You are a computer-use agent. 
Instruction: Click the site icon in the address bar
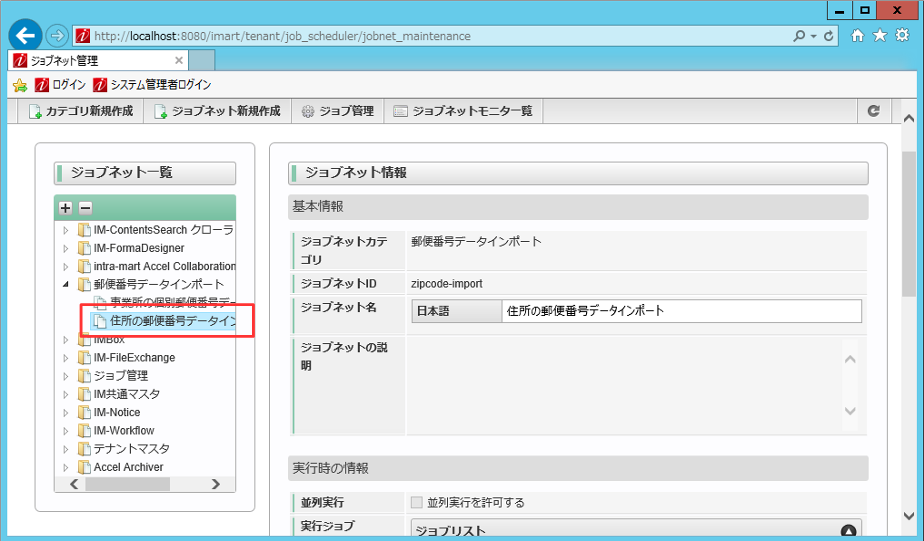(83, 36)
